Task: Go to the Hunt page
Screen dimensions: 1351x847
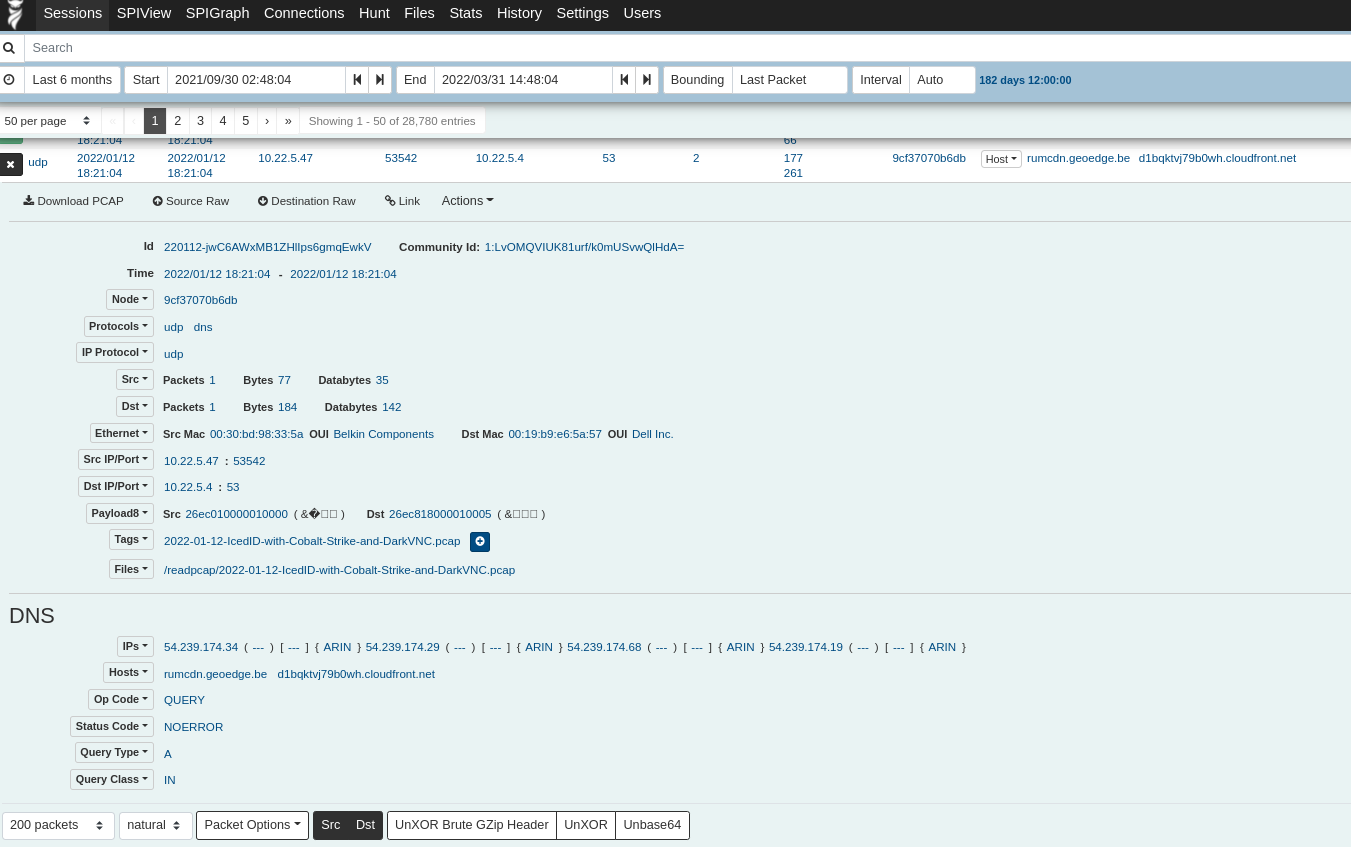Action: click(374, 14)
